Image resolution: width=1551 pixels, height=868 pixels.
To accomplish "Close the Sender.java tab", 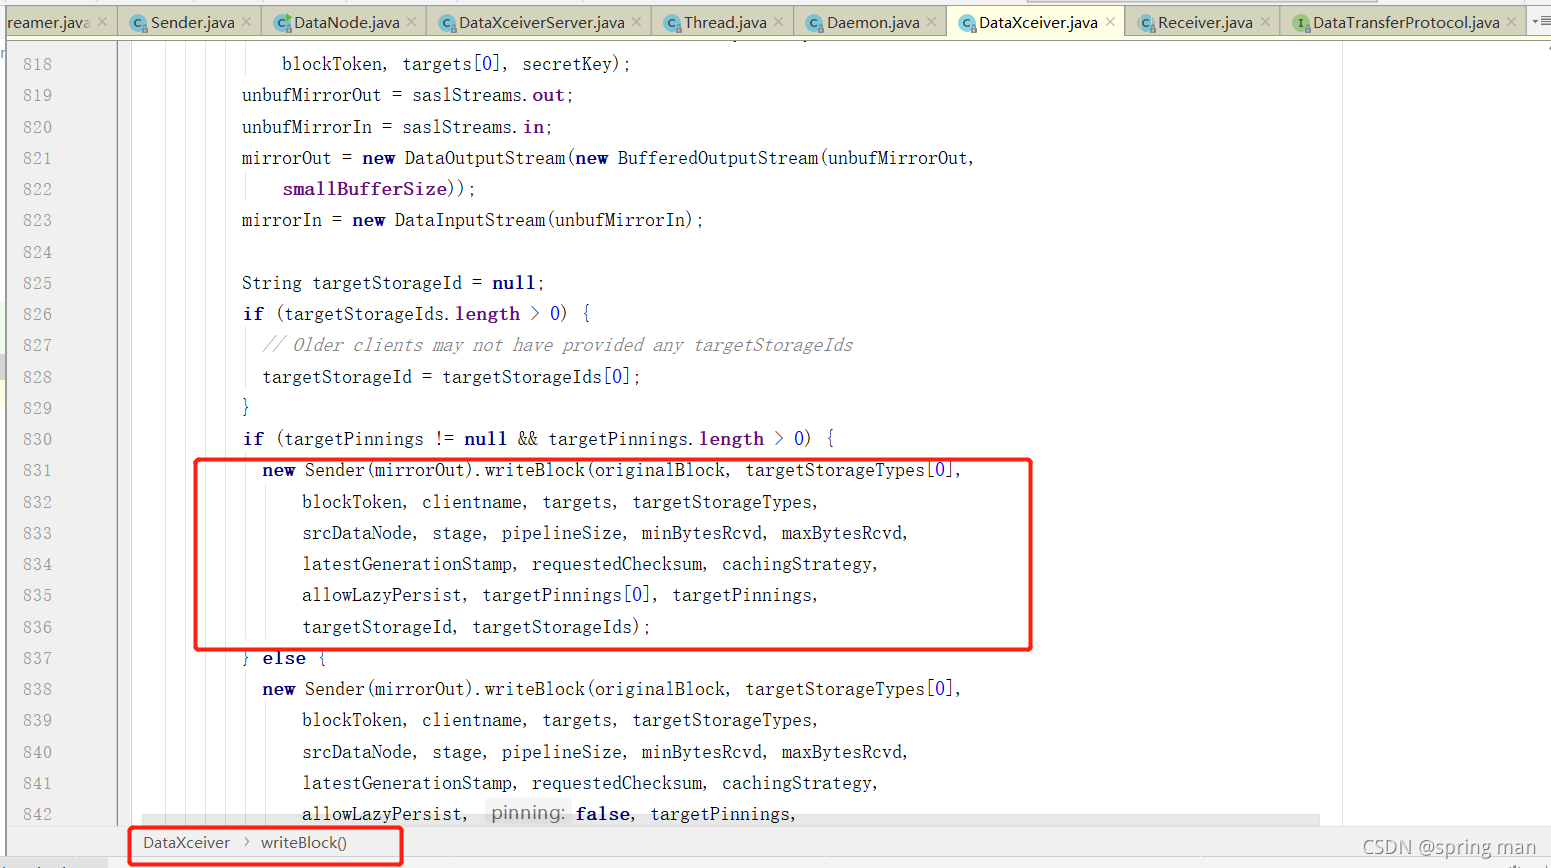I will tap(247, 22).
